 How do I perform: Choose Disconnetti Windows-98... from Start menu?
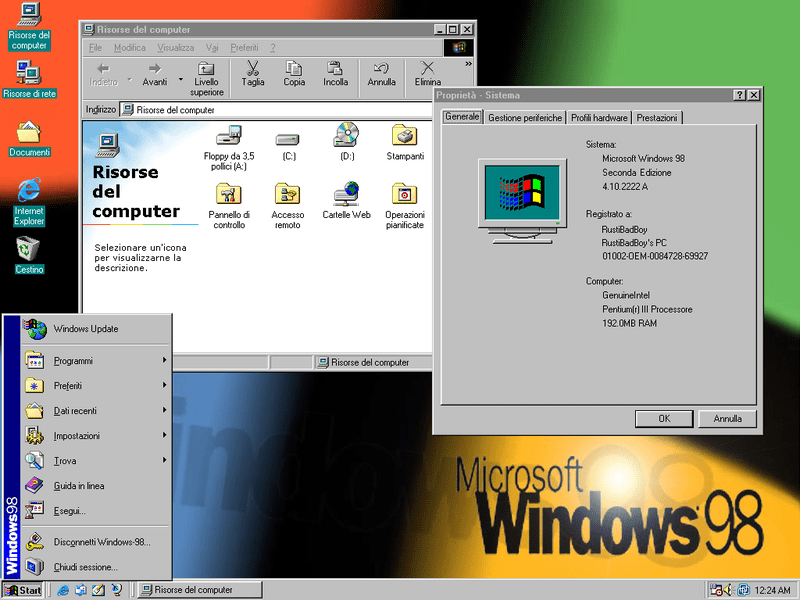pos(95,542)
